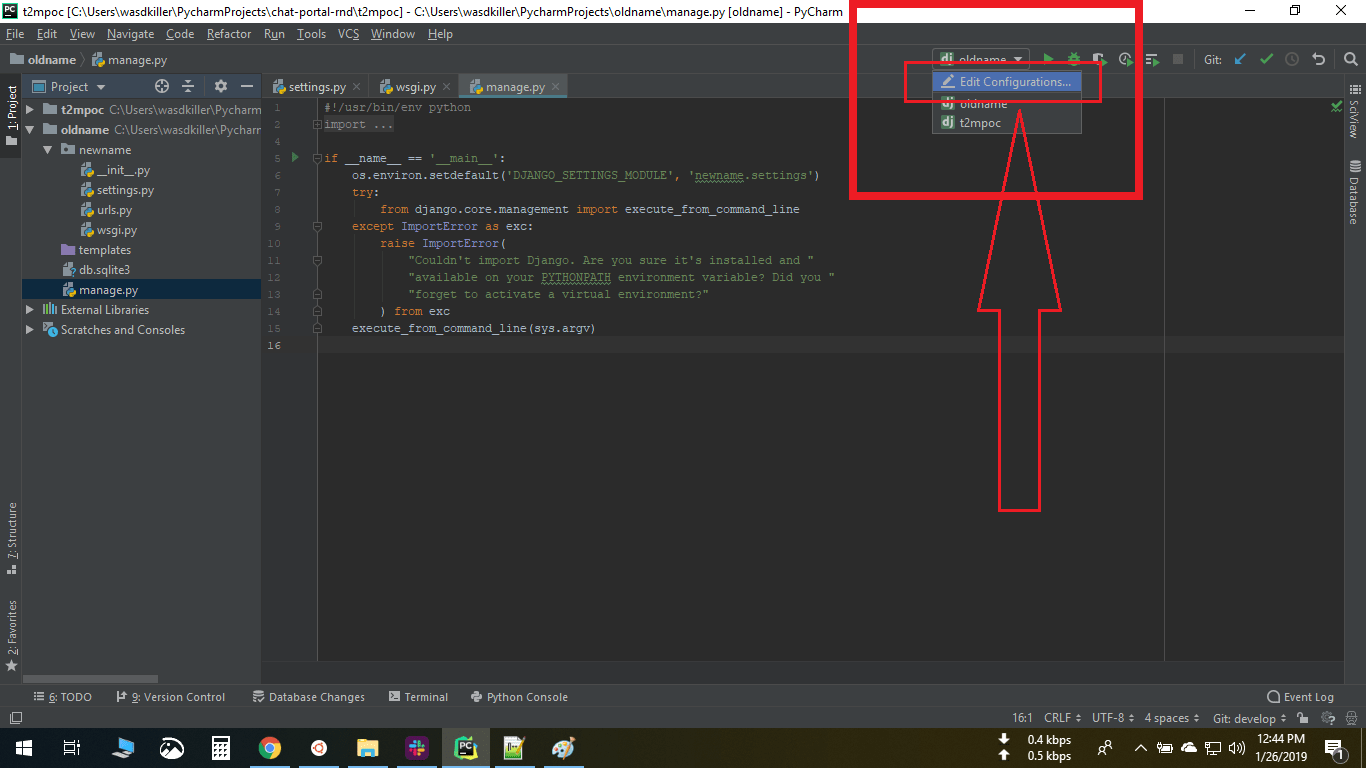
Task: Select urls.py in project tree
Action: (x=106, y=210)
